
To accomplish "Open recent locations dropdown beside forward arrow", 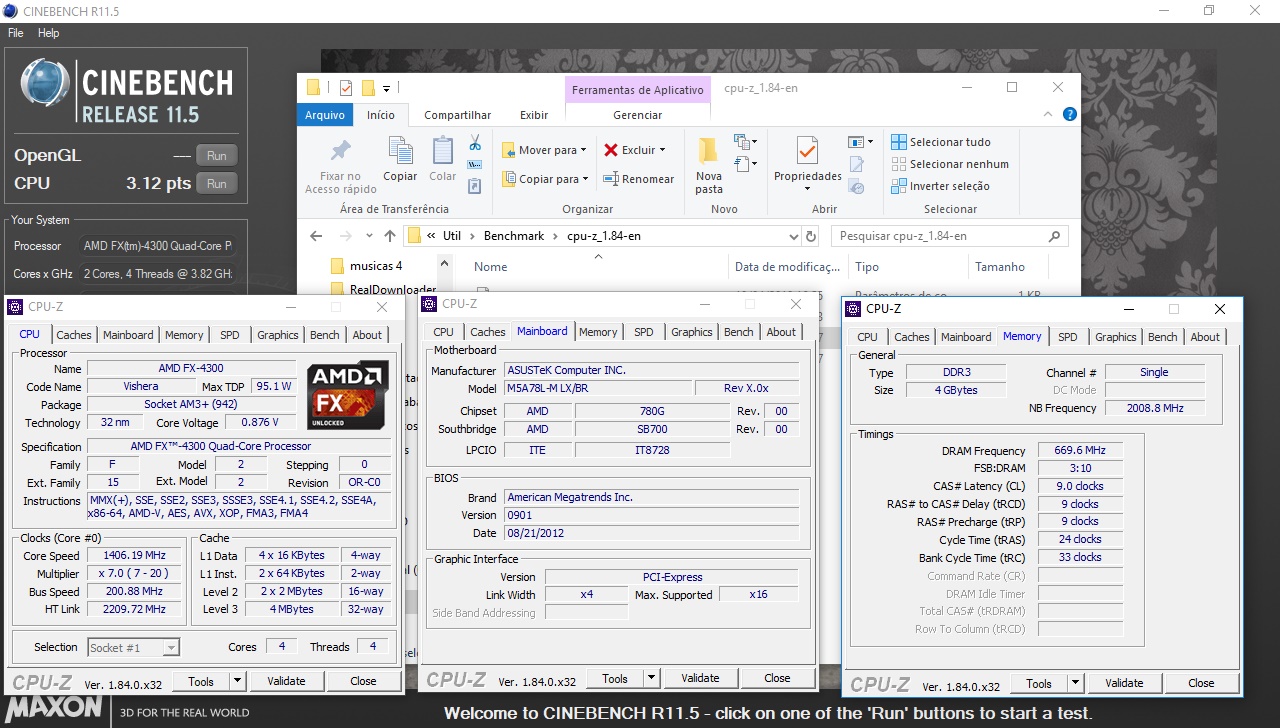I will pyautogui.click(x=369, y=237).
